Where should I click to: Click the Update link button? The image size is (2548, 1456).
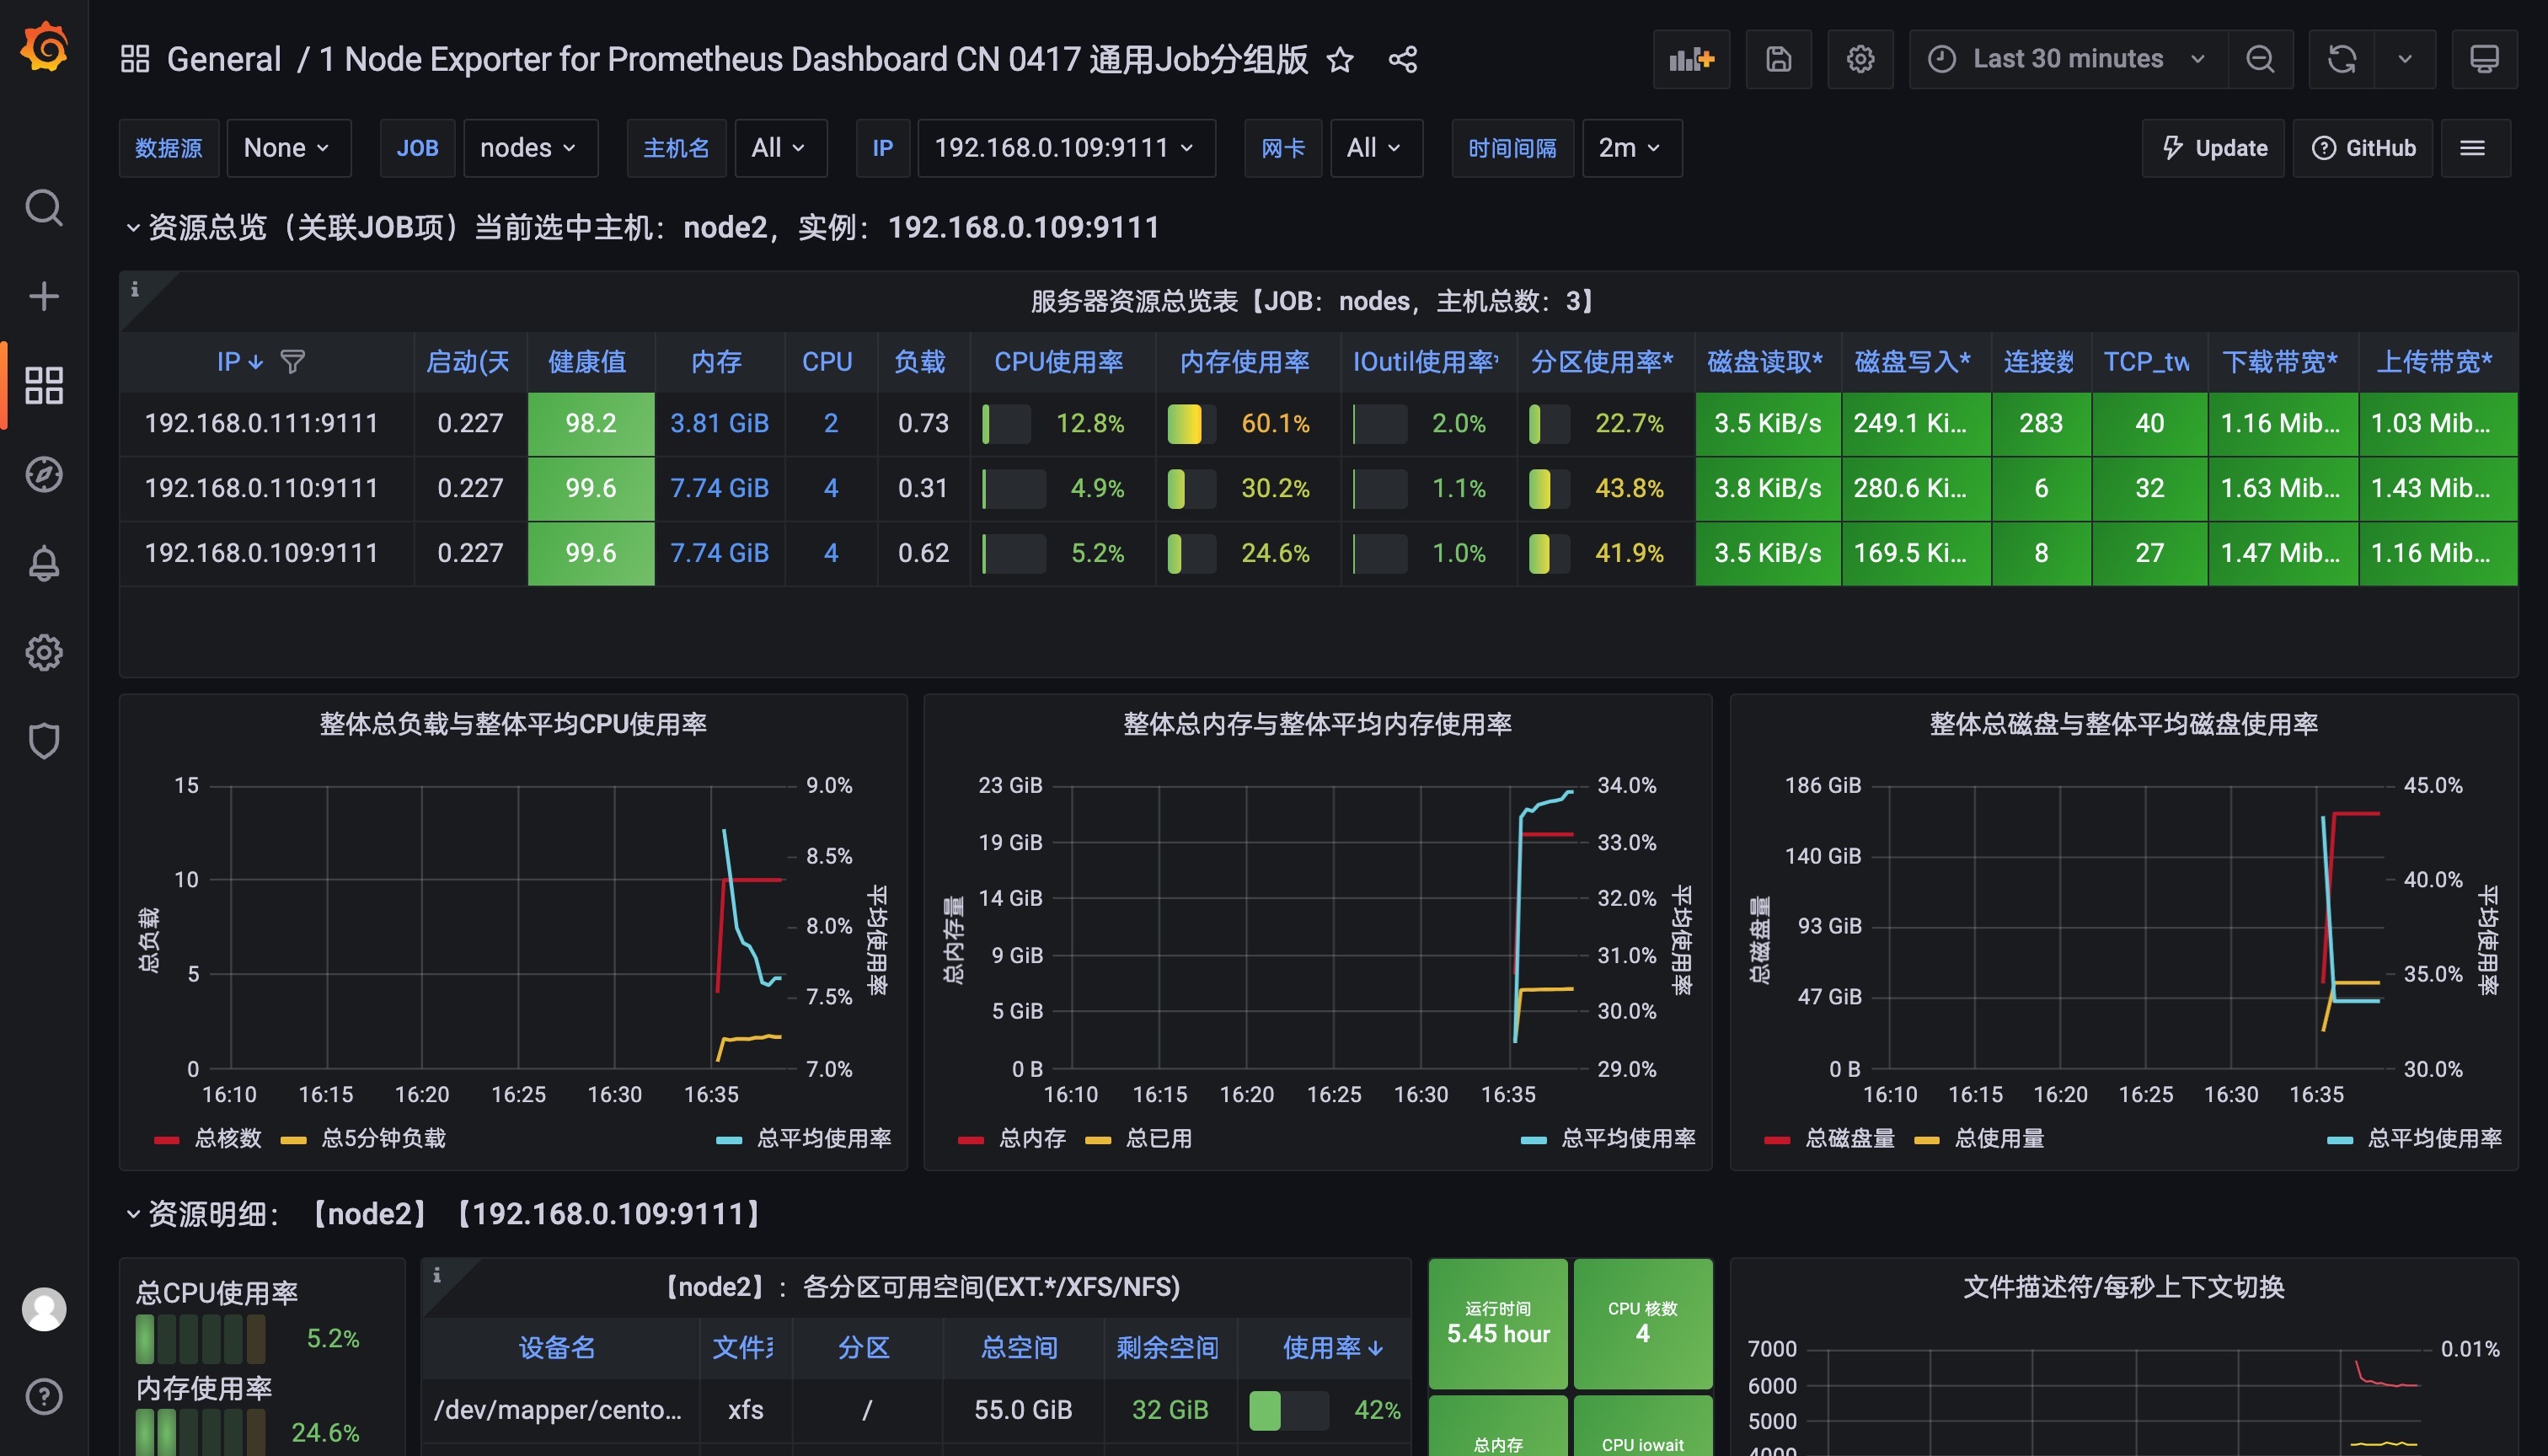(x=2213, y=148)
